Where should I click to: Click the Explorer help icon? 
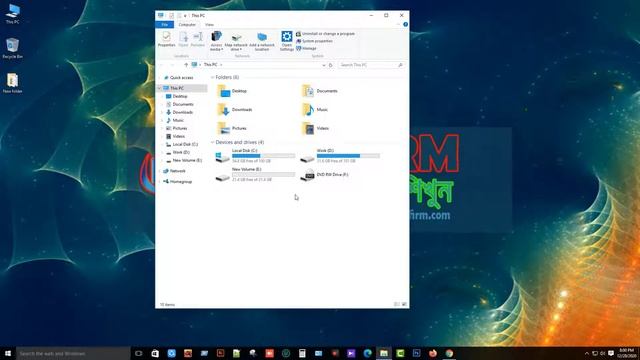tap(405, 24)
